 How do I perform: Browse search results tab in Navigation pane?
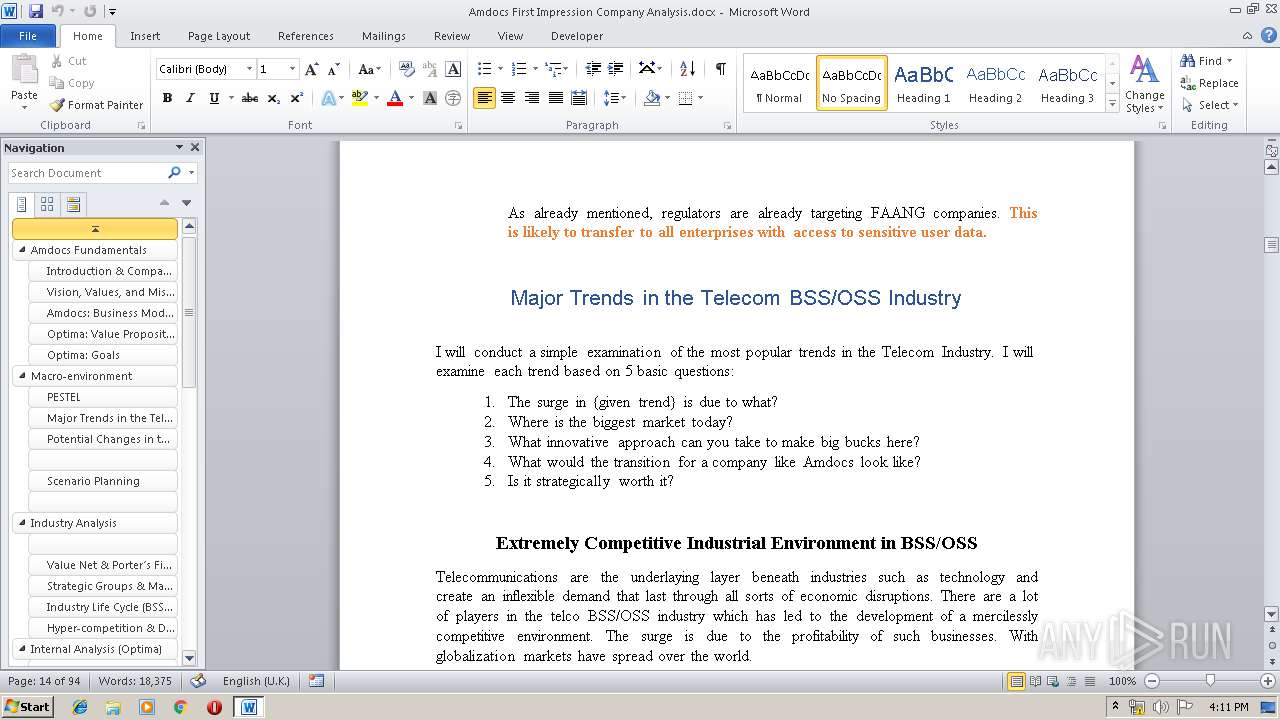[x=73, y=204]
